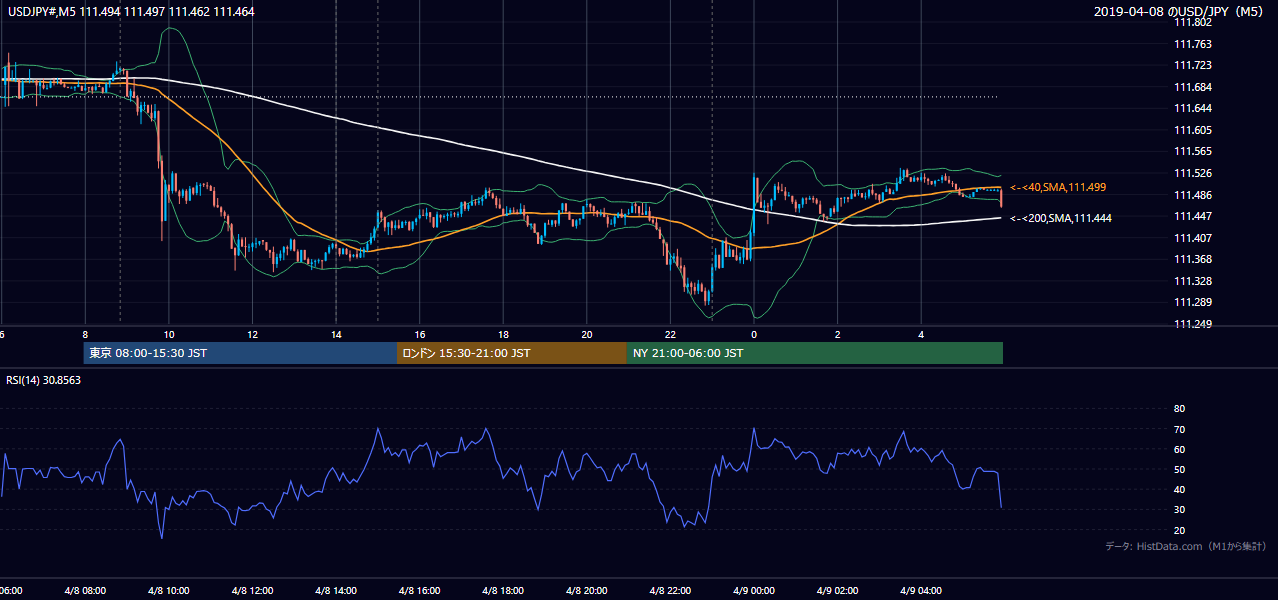Click price axis value 111.723

coord(1192,65)
